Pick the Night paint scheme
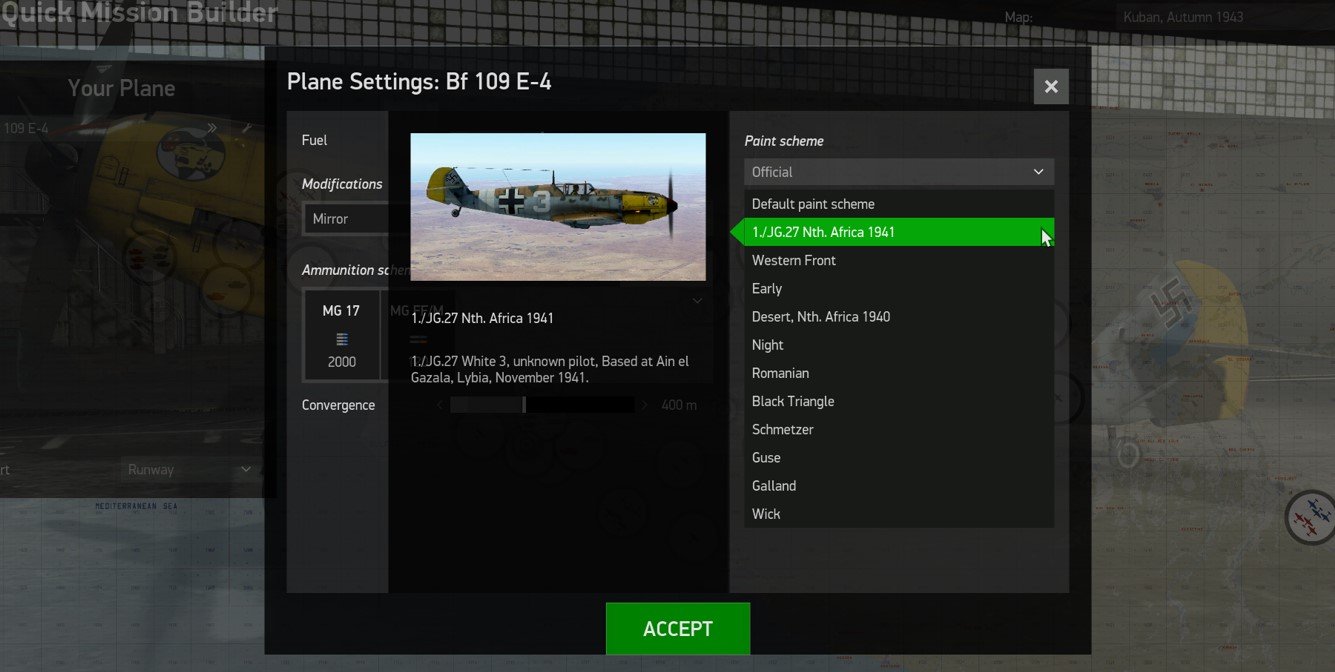The height and width of the screenshot is (672, 1335). pyautogui.click(x=899, y=345)
